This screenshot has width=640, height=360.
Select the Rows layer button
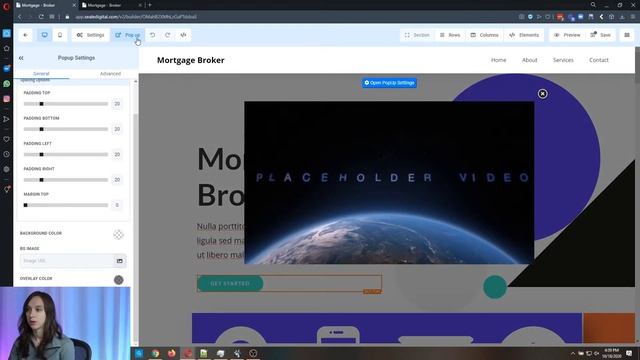450,35
